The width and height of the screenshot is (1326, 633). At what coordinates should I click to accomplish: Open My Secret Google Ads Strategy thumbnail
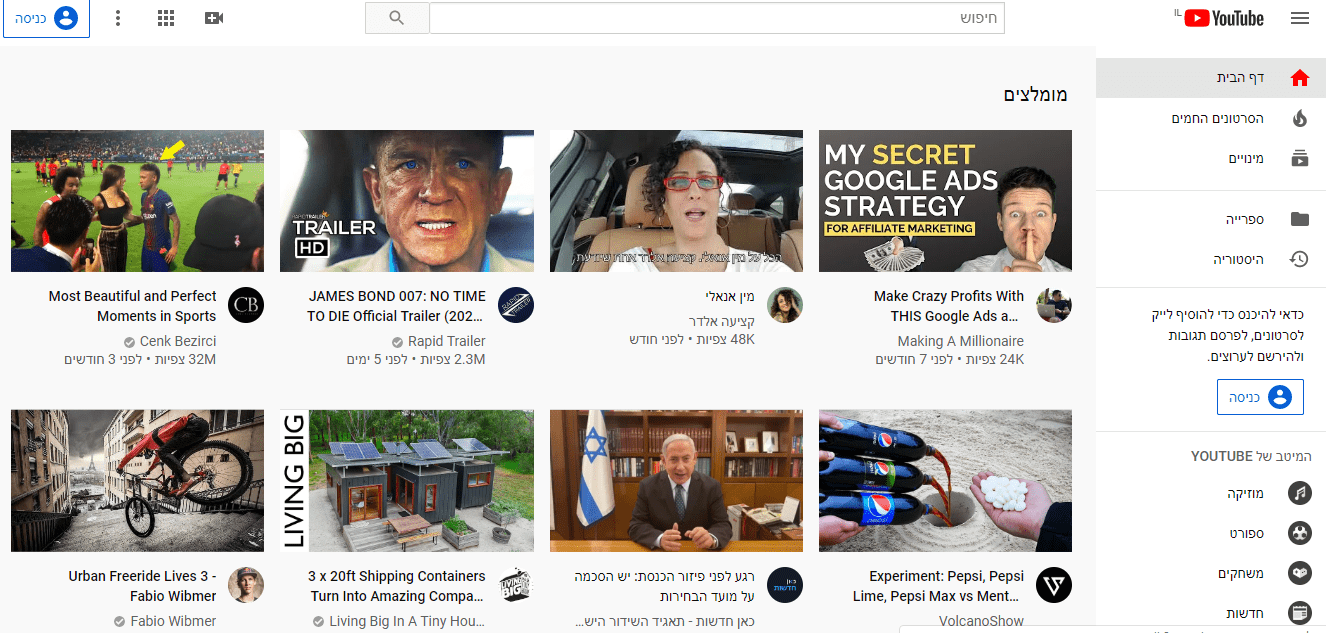[x=945, y=201]
